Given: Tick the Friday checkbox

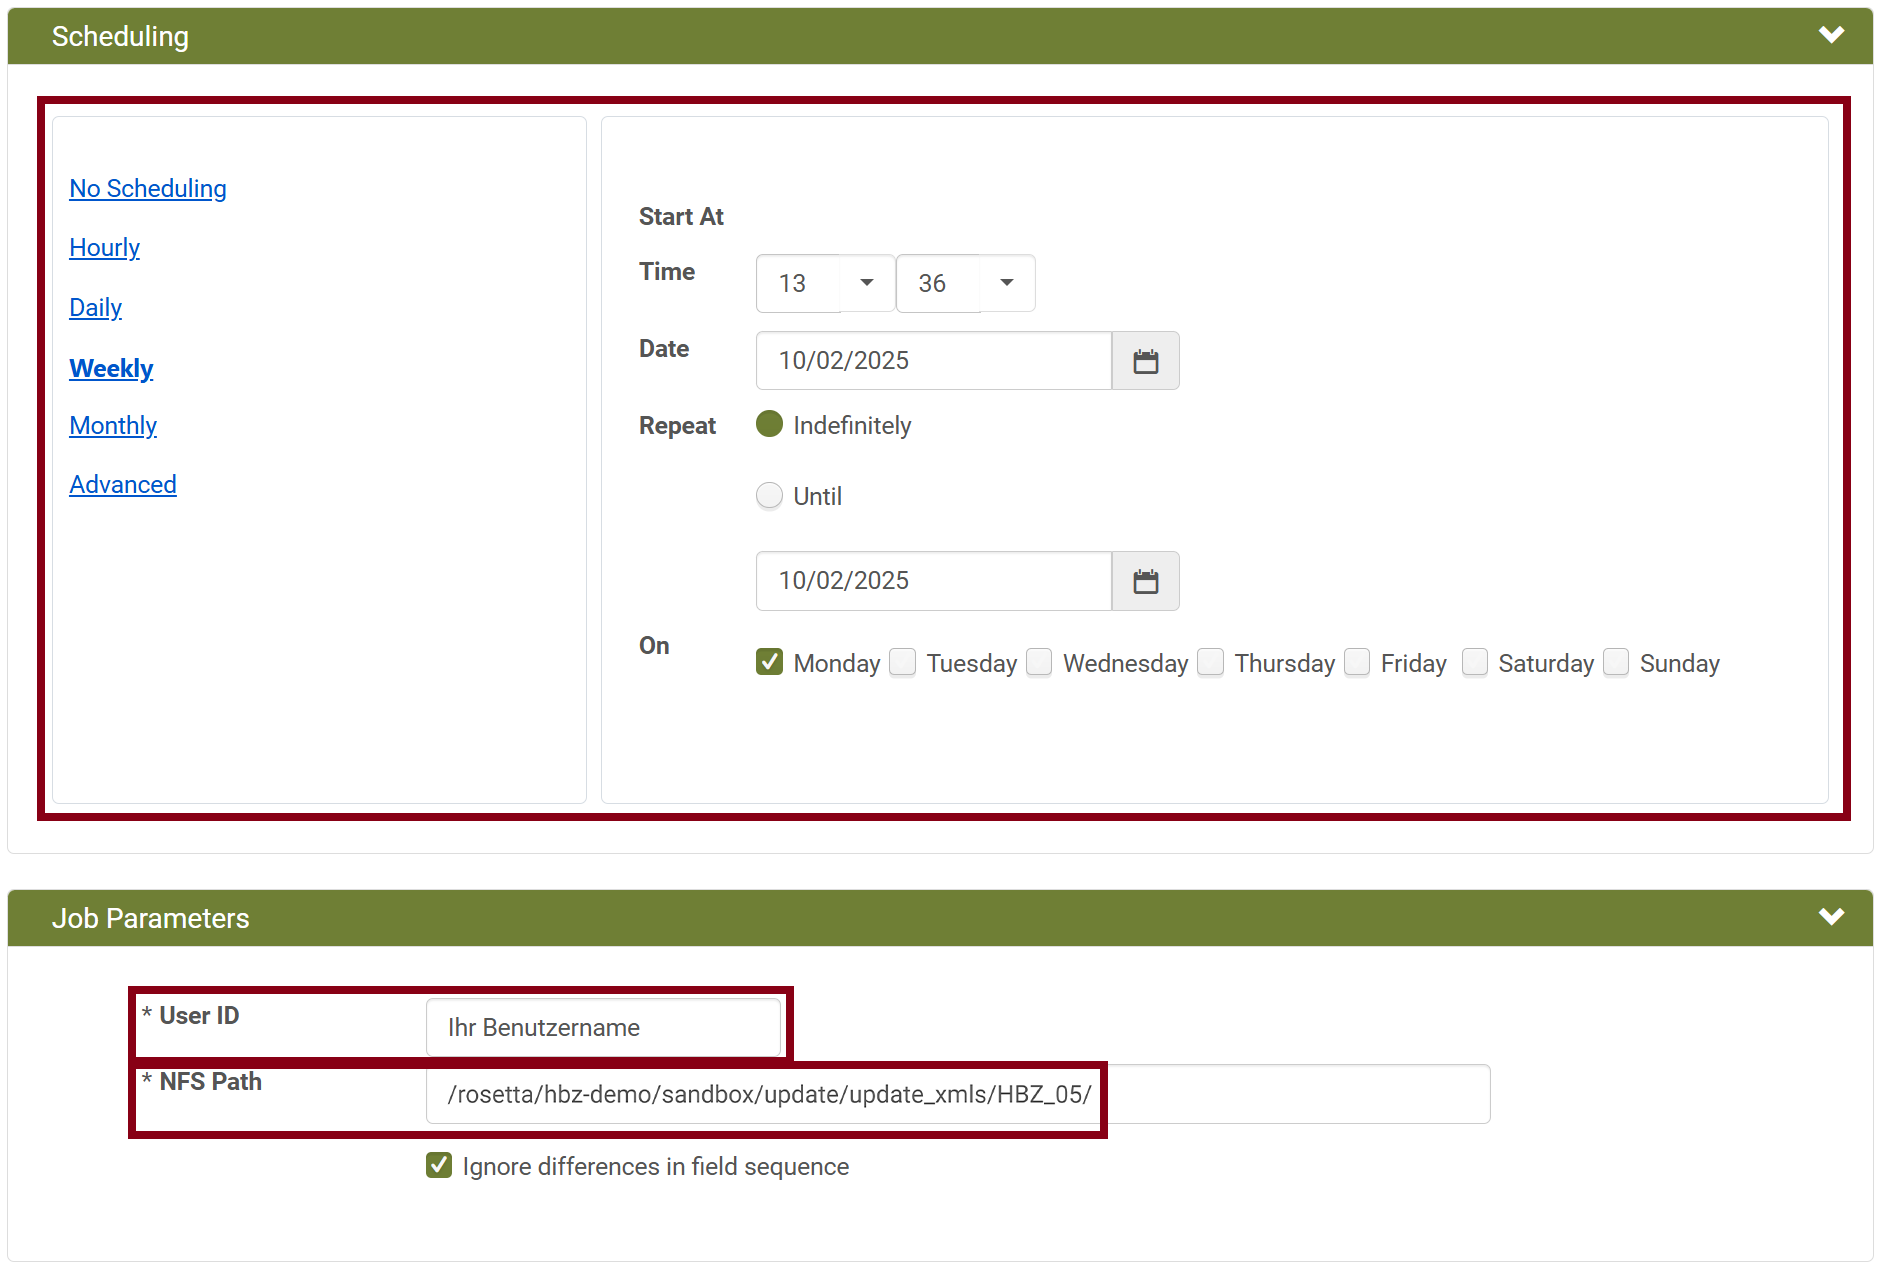Looking at the screenshot, I should point(1357,662).
